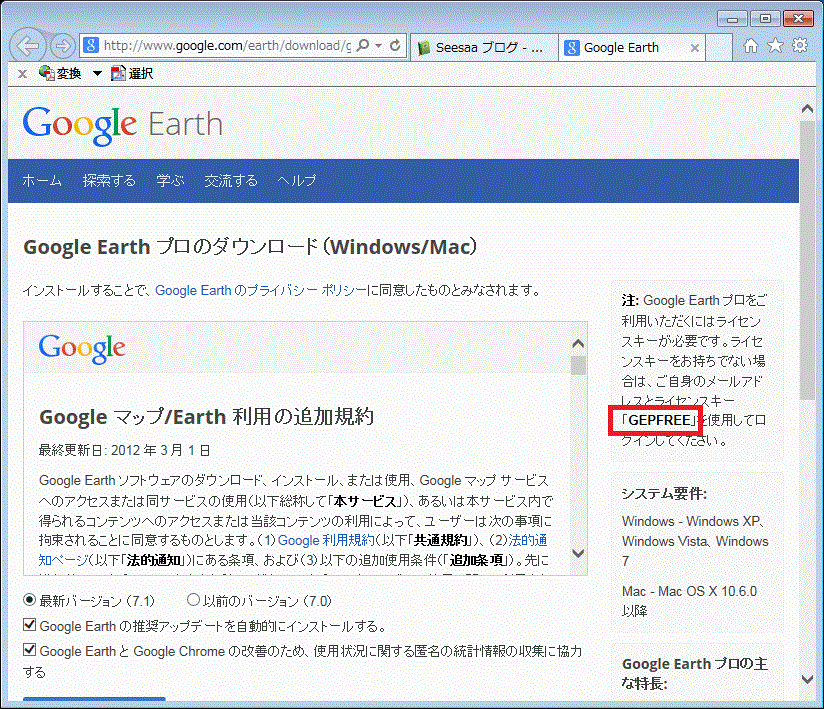Screen dimensions: 824x709
Task: Open the Google Earth のプライバシー ポリシー link
Action: (x=261, y=291)
